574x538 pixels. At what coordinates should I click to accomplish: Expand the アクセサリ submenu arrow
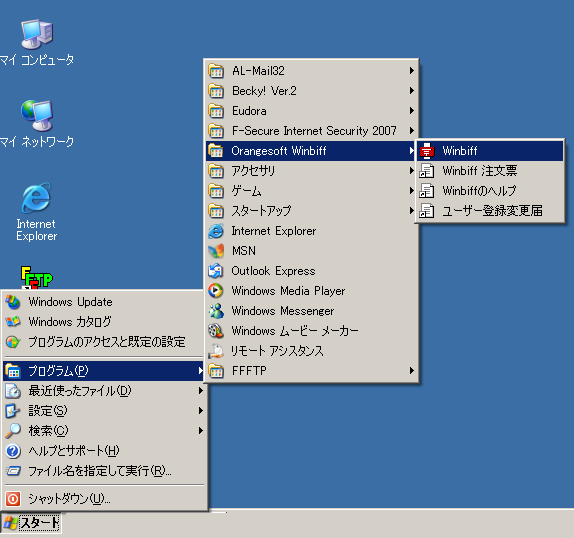click(x=412, y=171)
